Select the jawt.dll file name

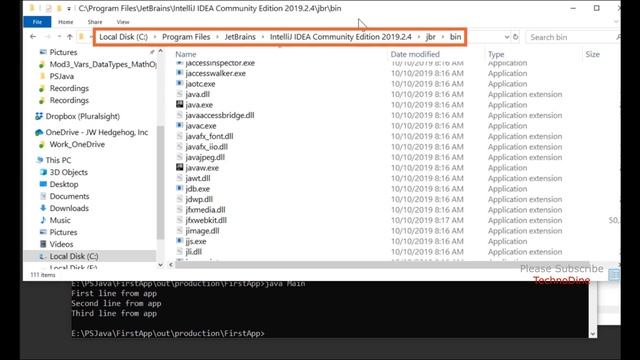(198, 178)
